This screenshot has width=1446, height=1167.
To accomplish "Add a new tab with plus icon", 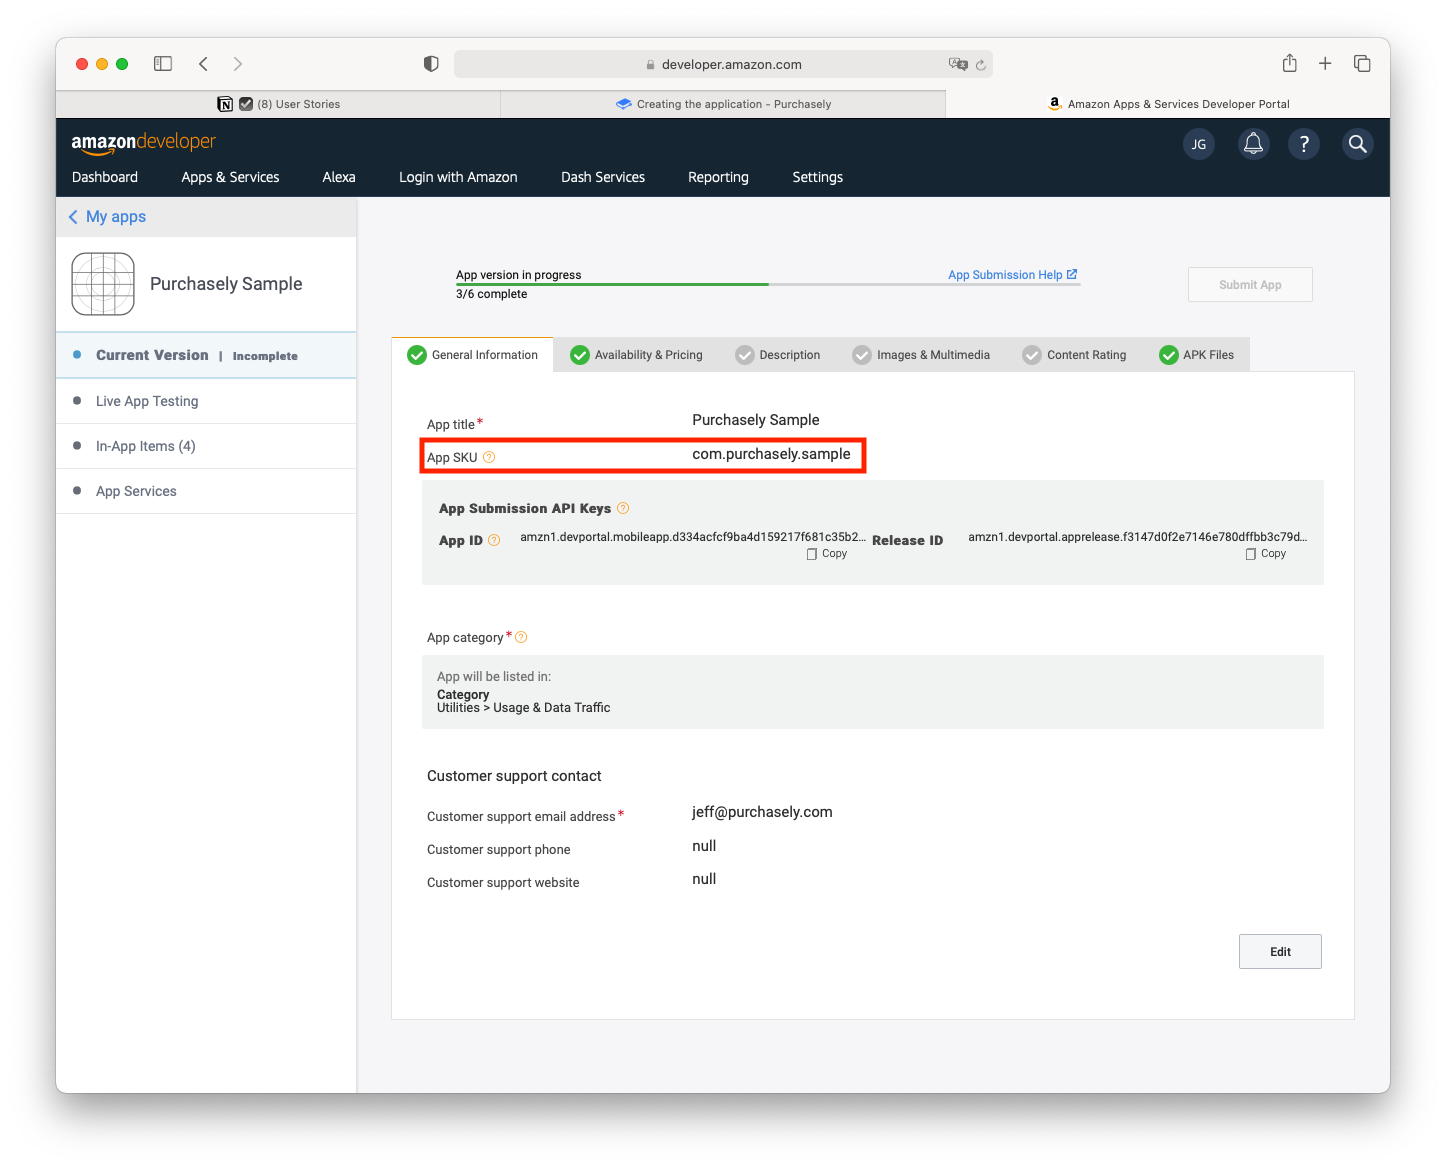I will click(1325, 64).
